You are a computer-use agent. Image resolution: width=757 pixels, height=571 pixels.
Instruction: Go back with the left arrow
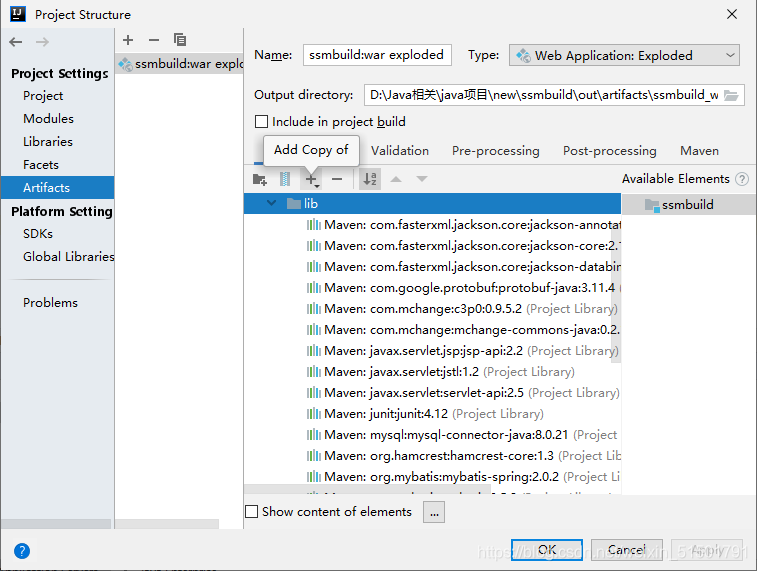[x=16, y=42]
